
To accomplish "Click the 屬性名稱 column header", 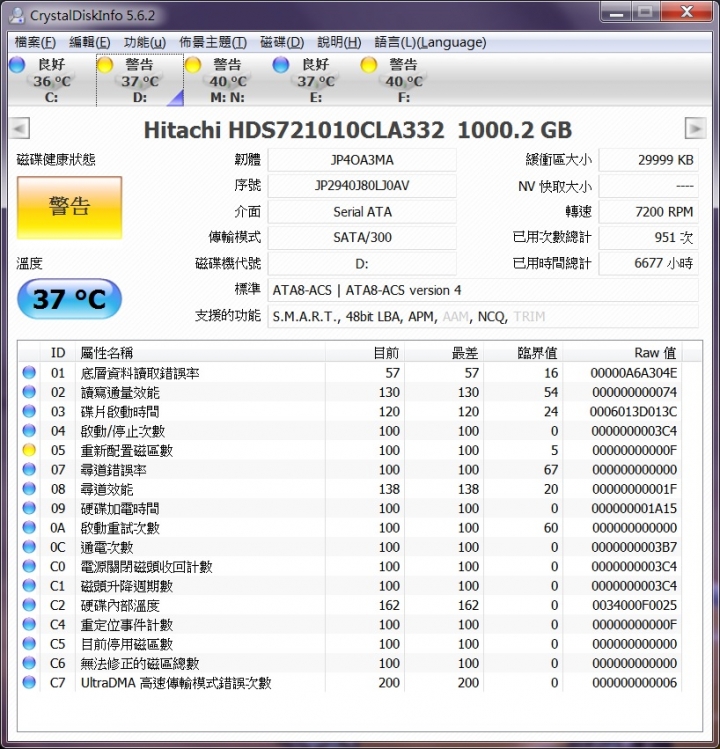I will (200, 353).
